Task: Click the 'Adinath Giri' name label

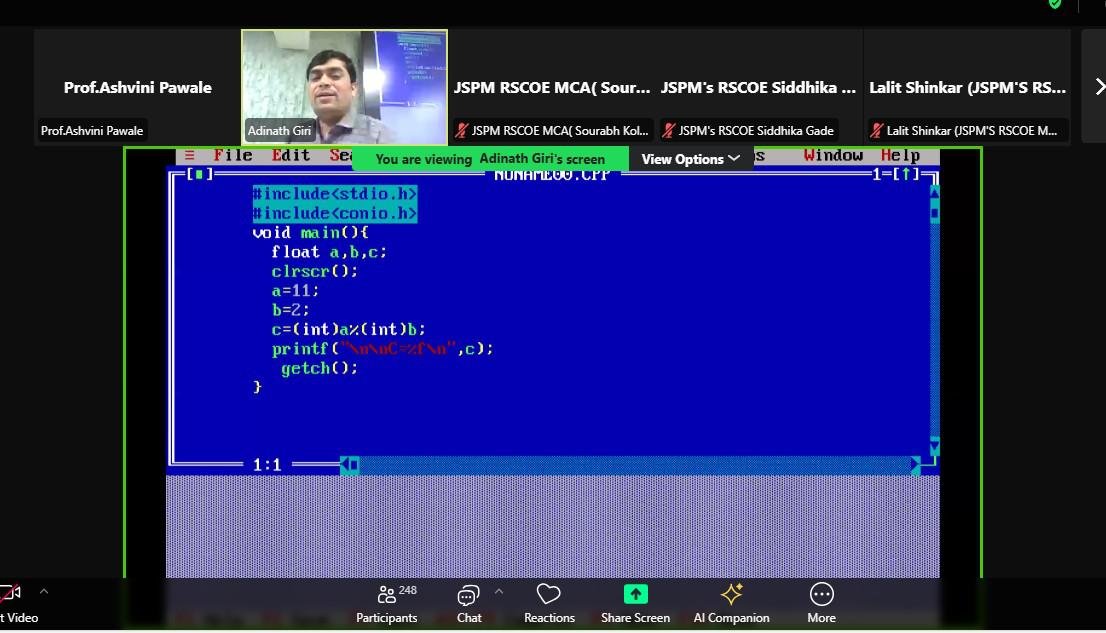Action: click(x=279, y=131)
